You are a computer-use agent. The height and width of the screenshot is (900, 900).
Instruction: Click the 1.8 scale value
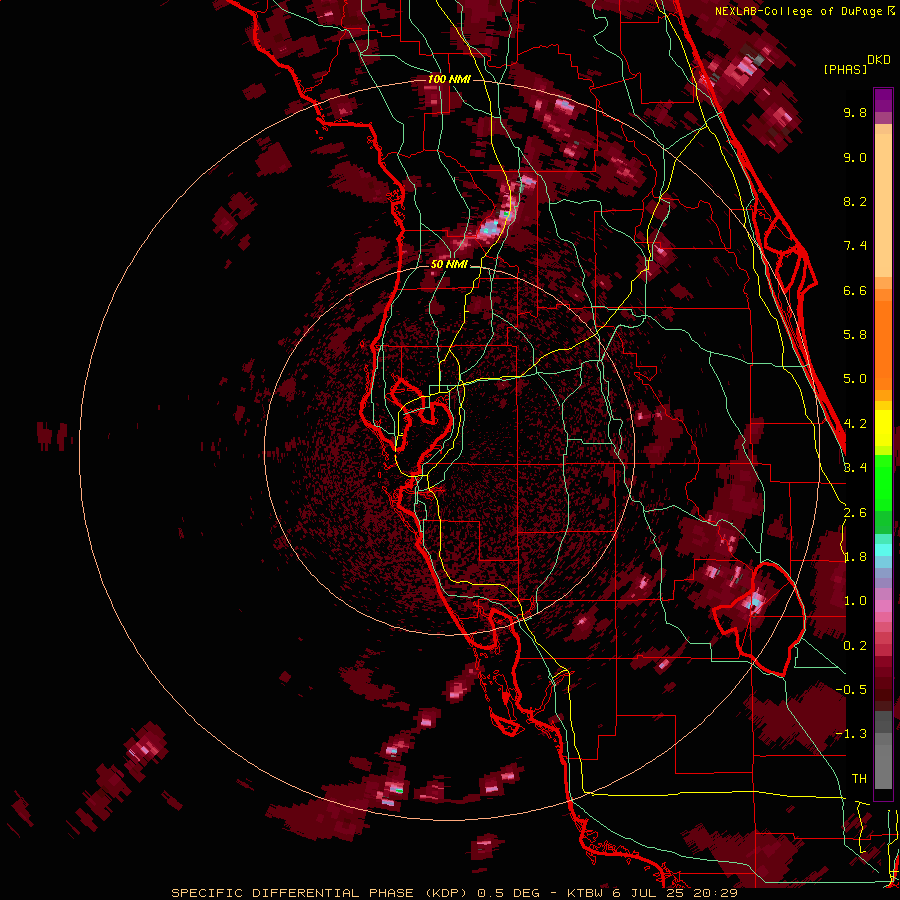855,557
